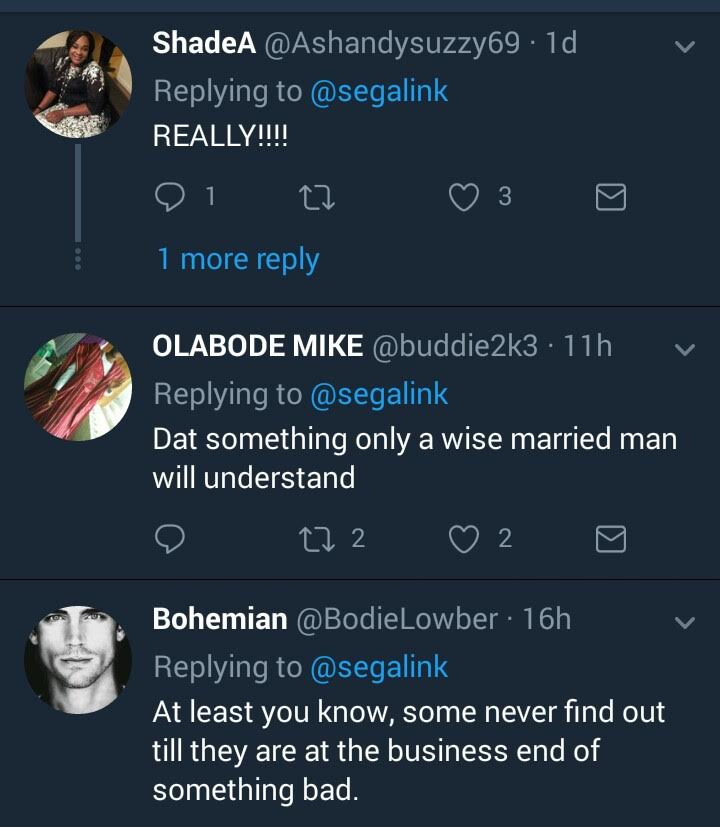Open @segalink mention in Bohemian's reply

pos(379,667)
